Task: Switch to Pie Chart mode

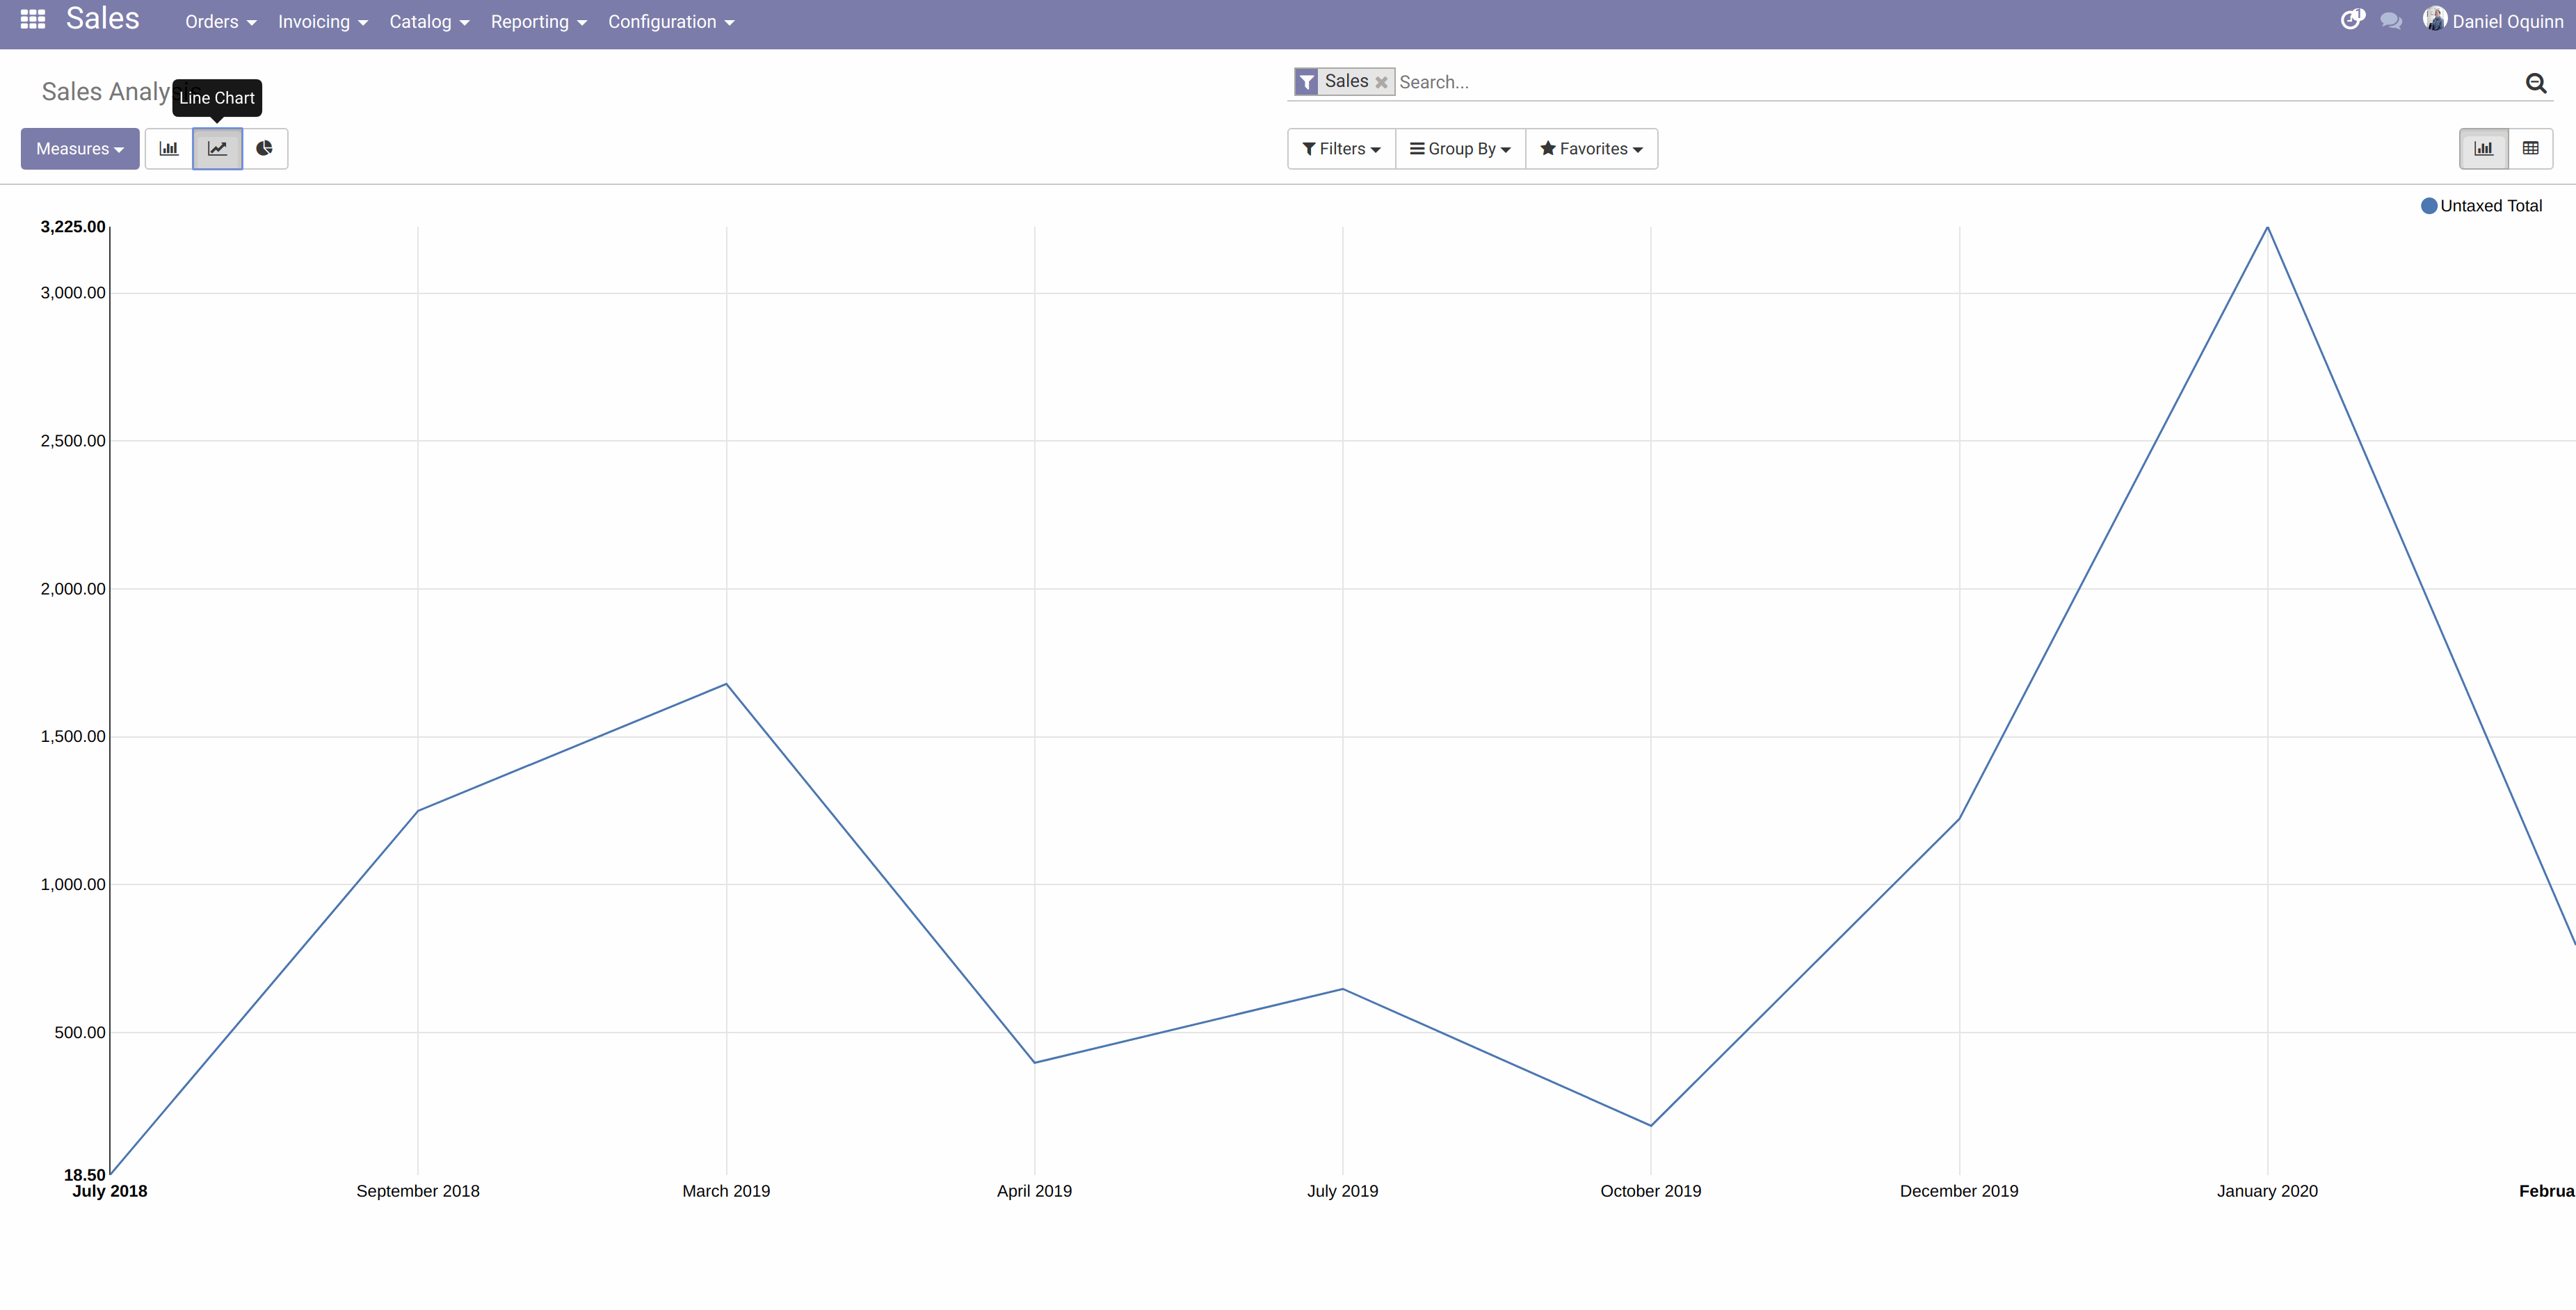Action: (x=264, y=148)
